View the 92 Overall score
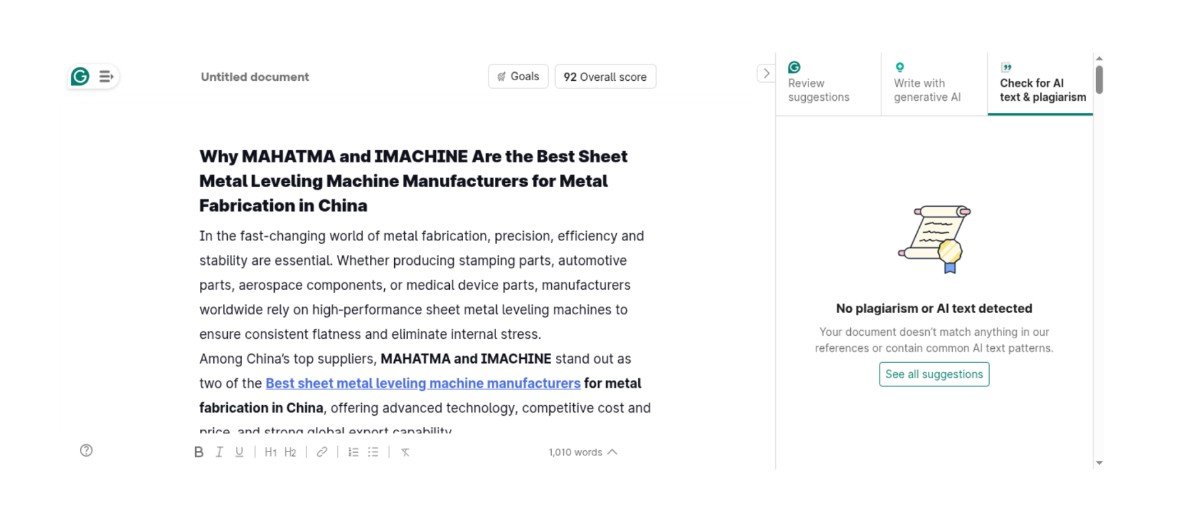This screenshot has width=1200, height=516. tap(605, 76)
